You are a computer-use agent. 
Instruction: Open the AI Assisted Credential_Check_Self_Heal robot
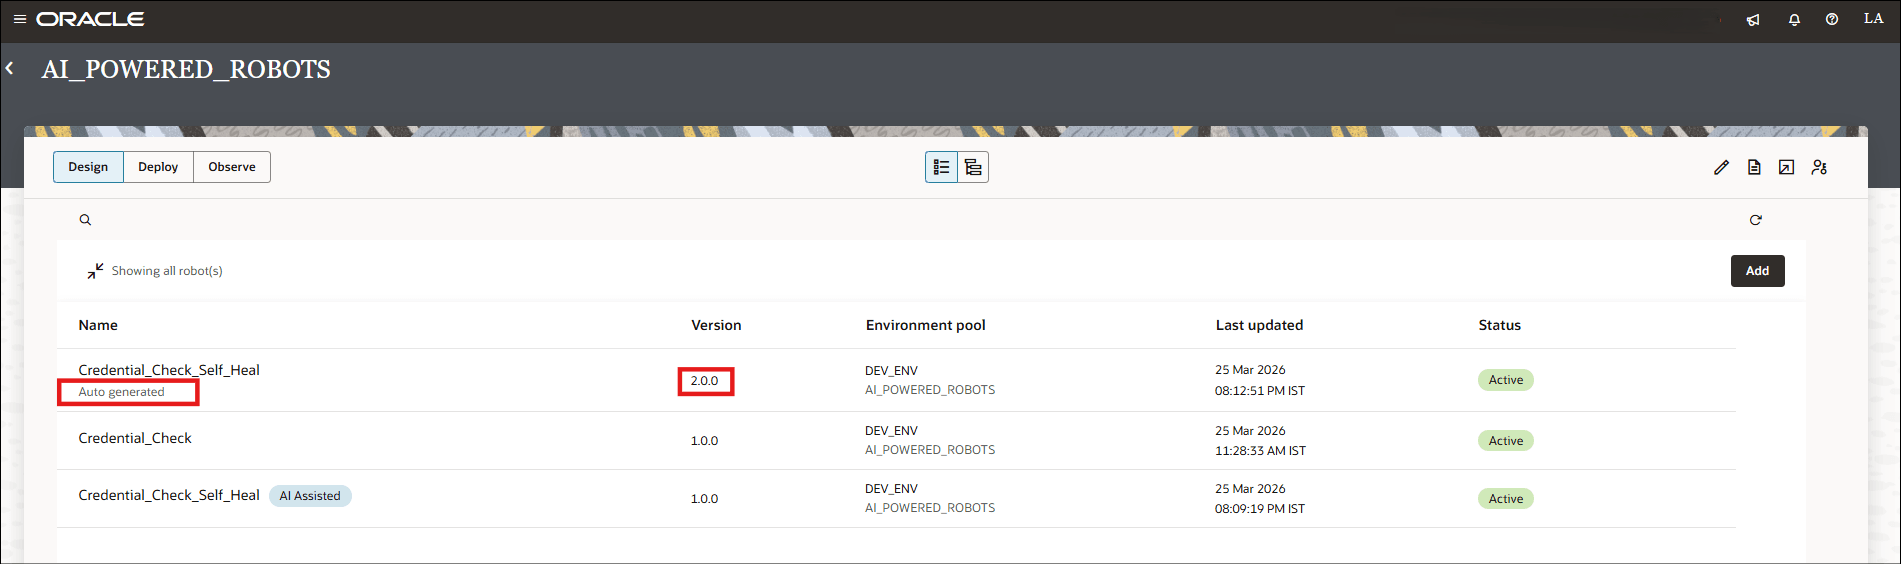click(169, 495)
